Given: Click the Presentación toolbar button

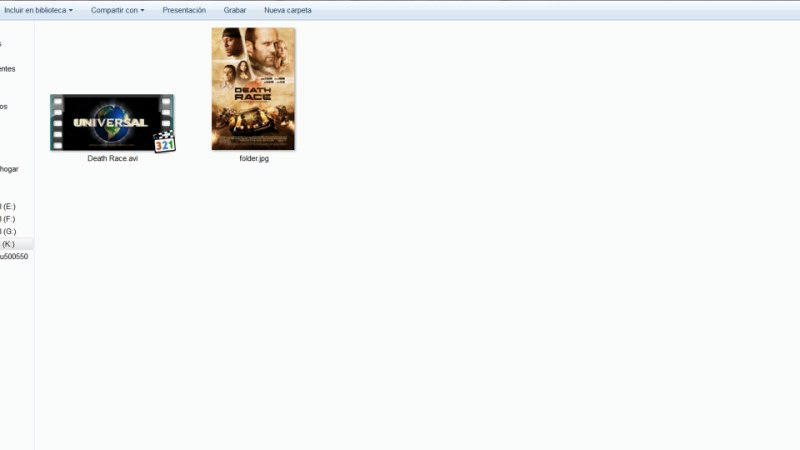Looking at the screenshot, I should (x=184, y=10).
